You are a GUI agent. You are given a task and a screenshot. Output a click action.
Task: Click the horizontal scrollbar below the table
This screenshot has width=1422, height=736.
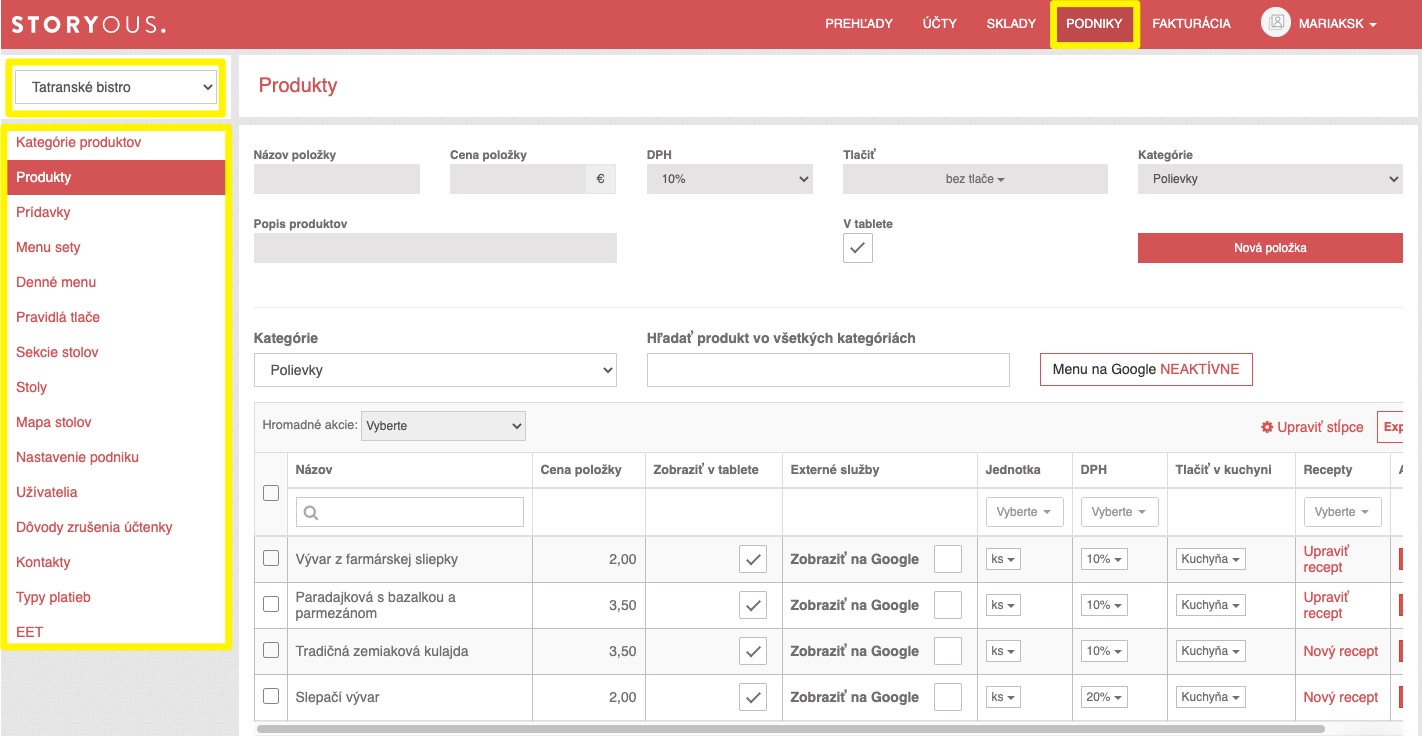790,729
